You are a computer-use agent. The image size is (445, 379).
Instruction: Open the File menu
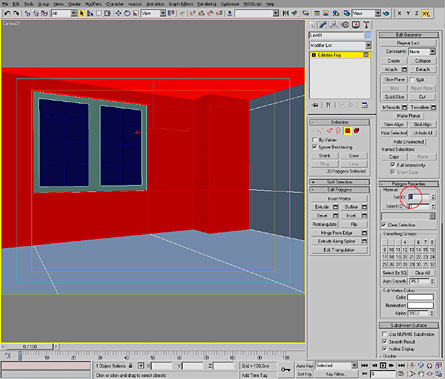tap(5, 4)
